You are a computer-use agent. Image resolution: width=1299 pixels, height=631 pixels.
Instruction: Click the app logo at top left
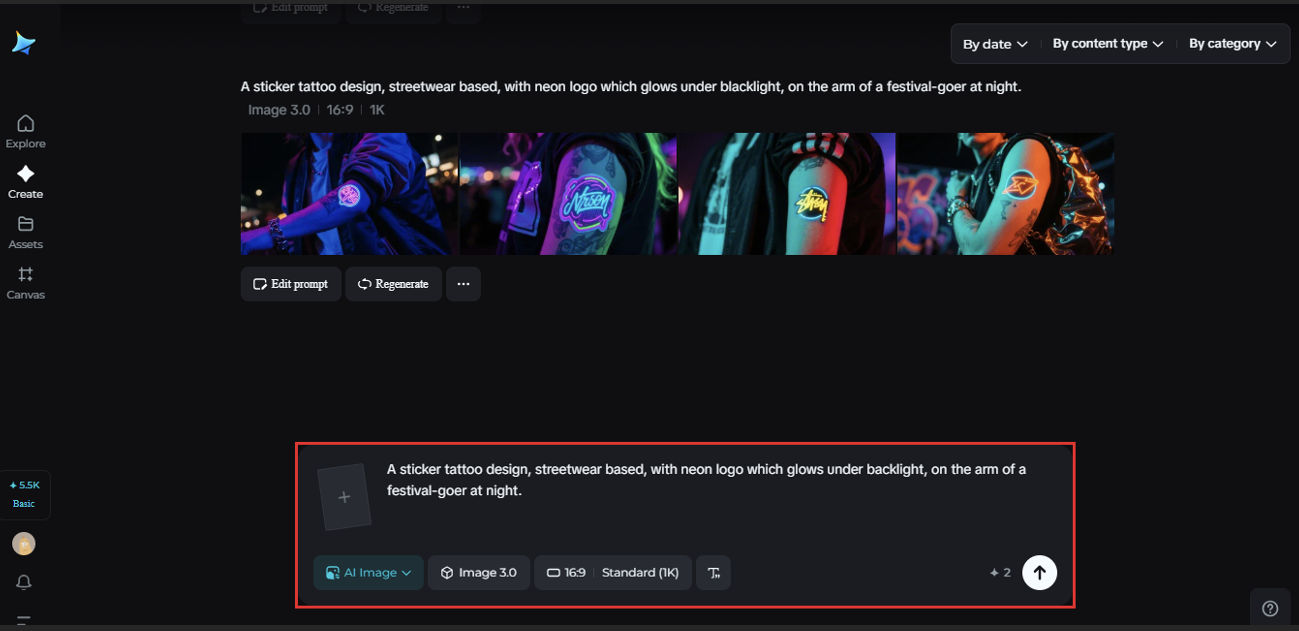pos(24,43)
